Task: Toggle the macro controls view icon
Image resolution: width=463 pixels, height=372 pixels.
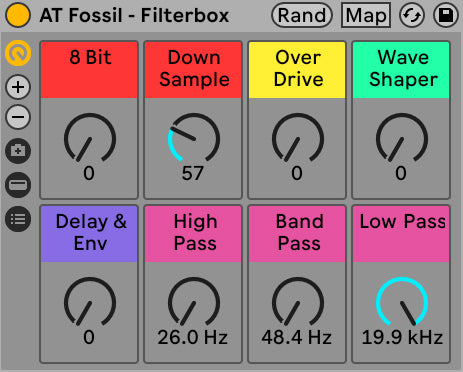Action: (18, 53)
